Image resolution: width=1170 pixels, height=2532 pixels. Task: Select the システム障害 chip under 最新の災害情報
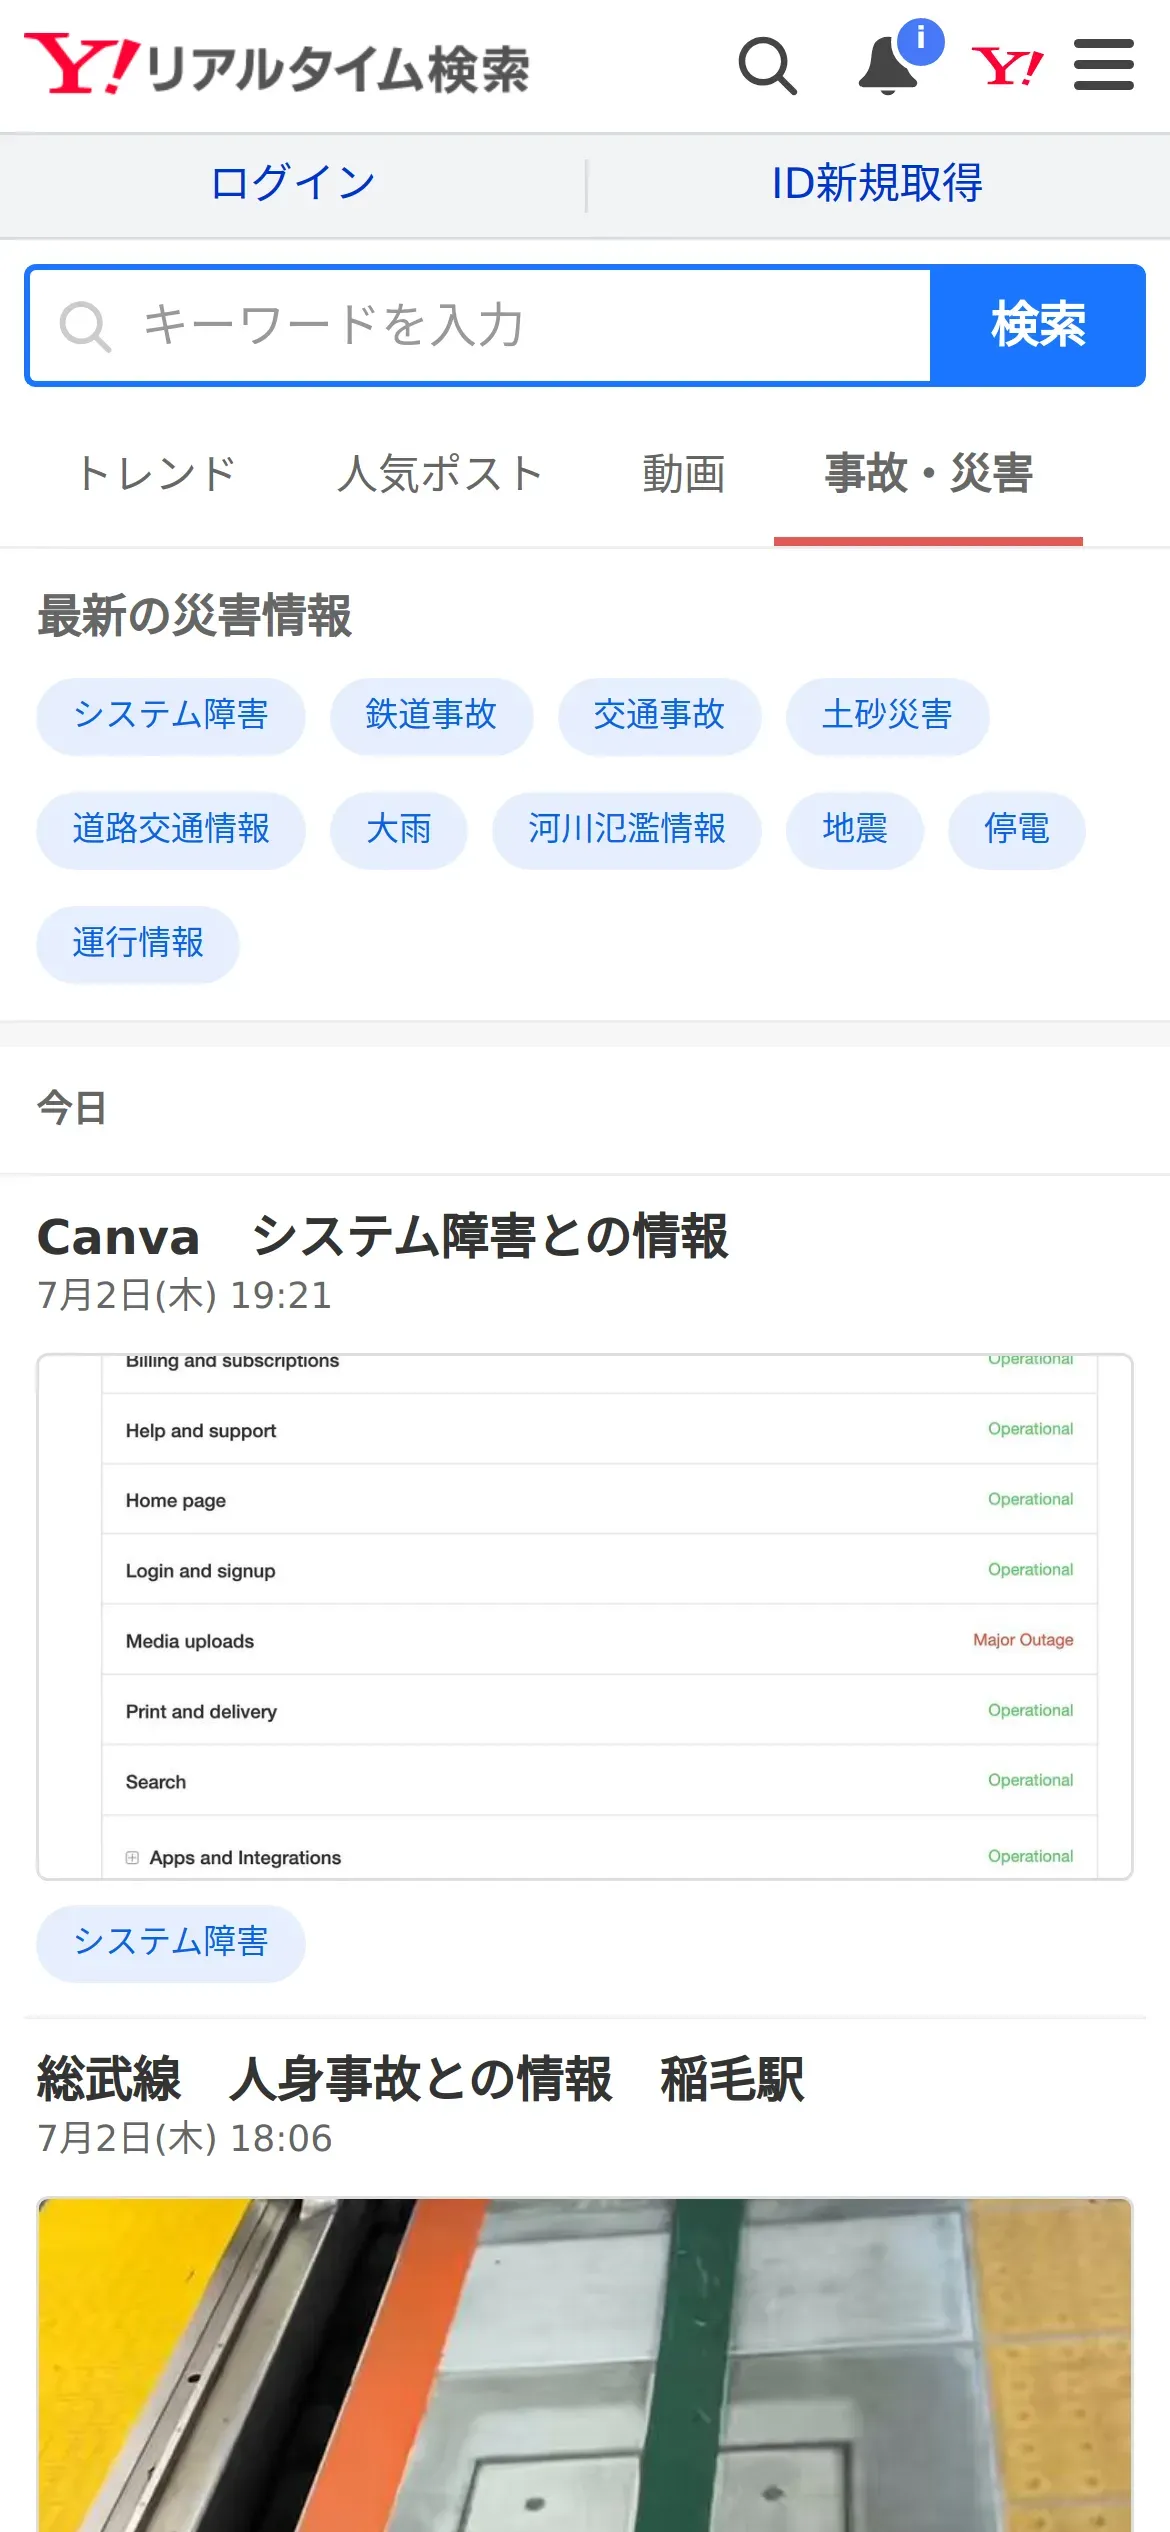[171, 716]
